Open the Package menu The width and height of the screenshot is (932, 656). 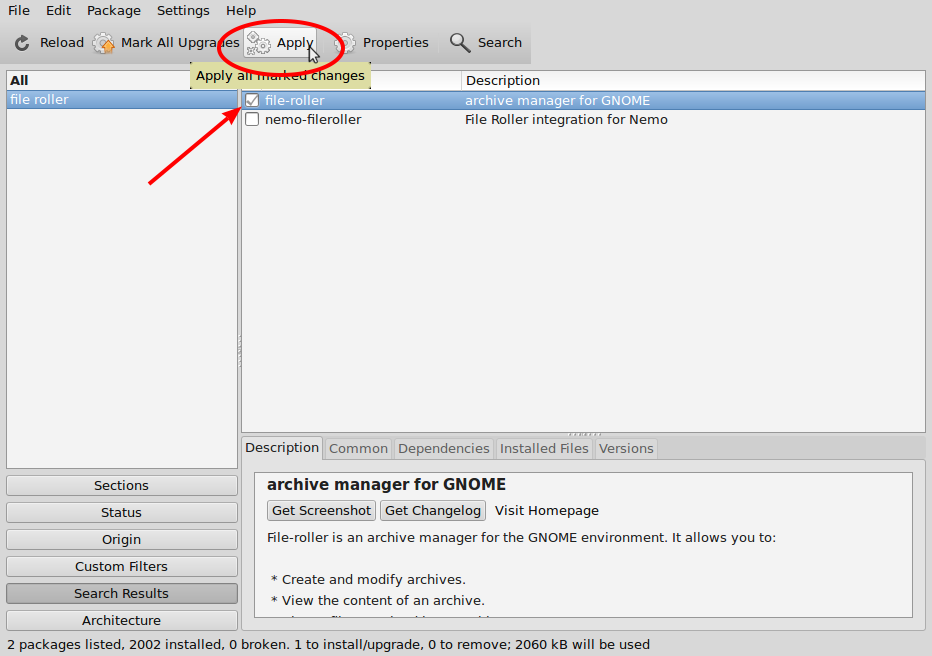point(114,11)
